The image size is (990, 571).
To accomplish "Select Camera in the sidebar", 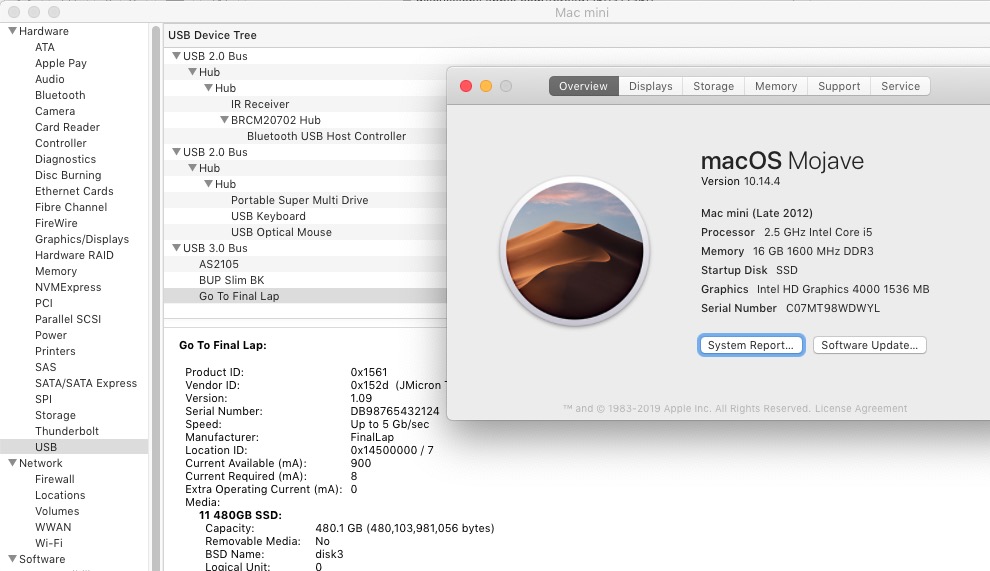I will click(55, 111).
